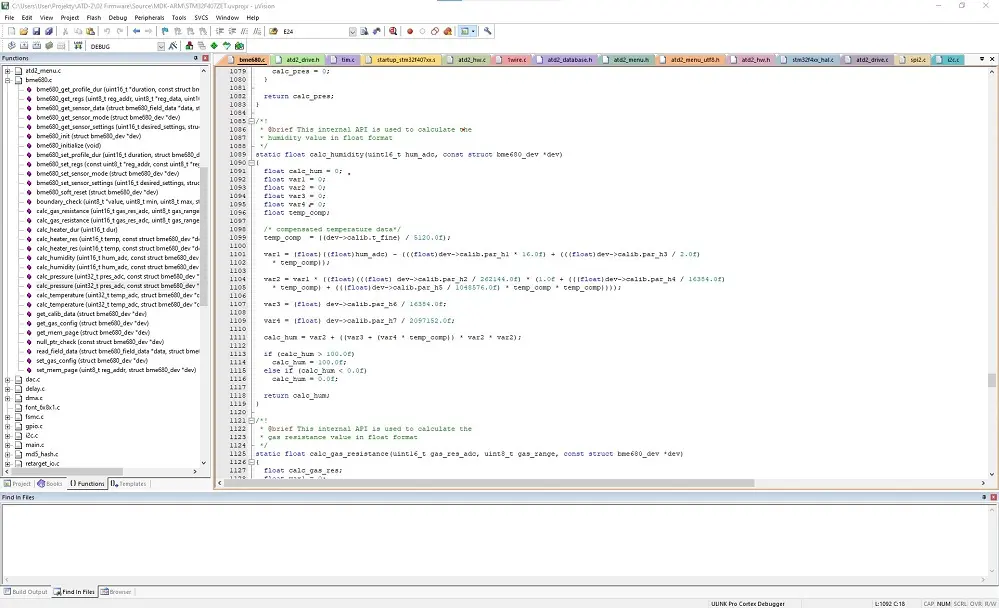Screen dimensions: 999x608
Task: Switch to the Build Output tab
Action: tap(26, 592)
